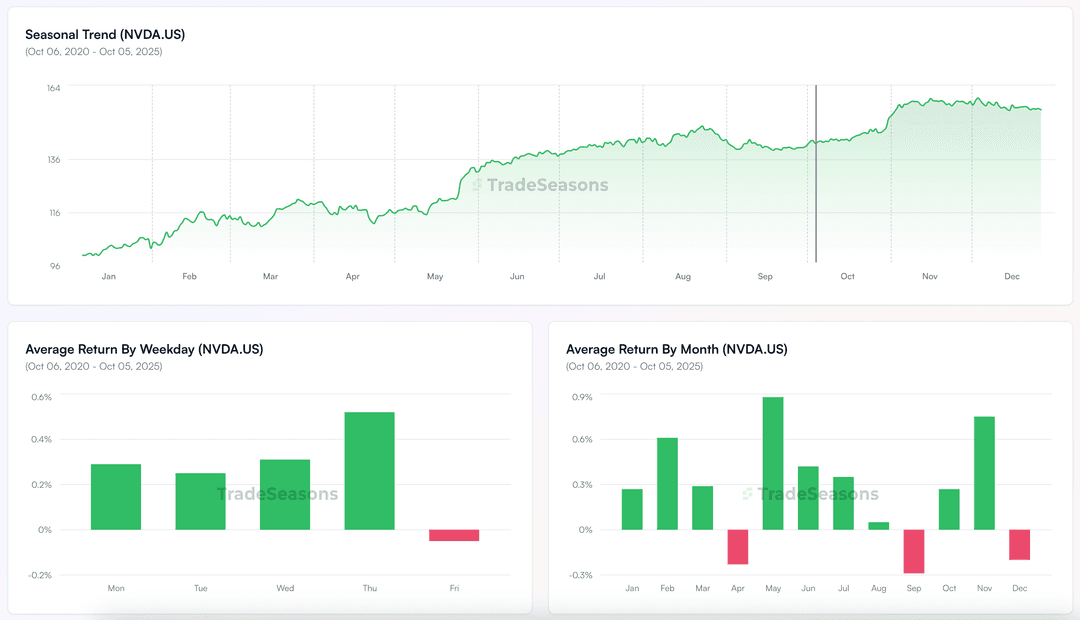Image resolution: width=1080 pixels, height=620 pixels.
Task: Click the Thursday bar in weekday chart
Action: click(x=369, y=471)
